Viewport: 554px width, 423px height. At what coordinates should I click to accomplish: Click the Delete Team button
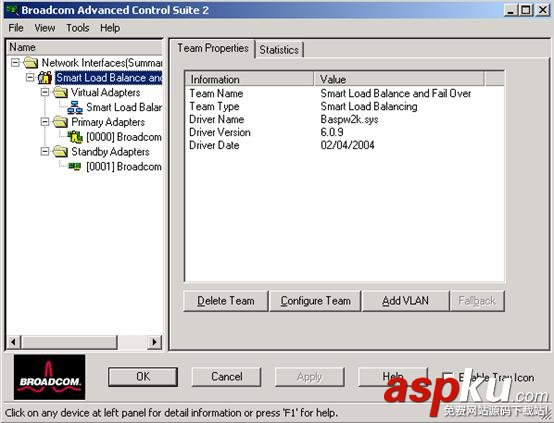tap(226, 301)
